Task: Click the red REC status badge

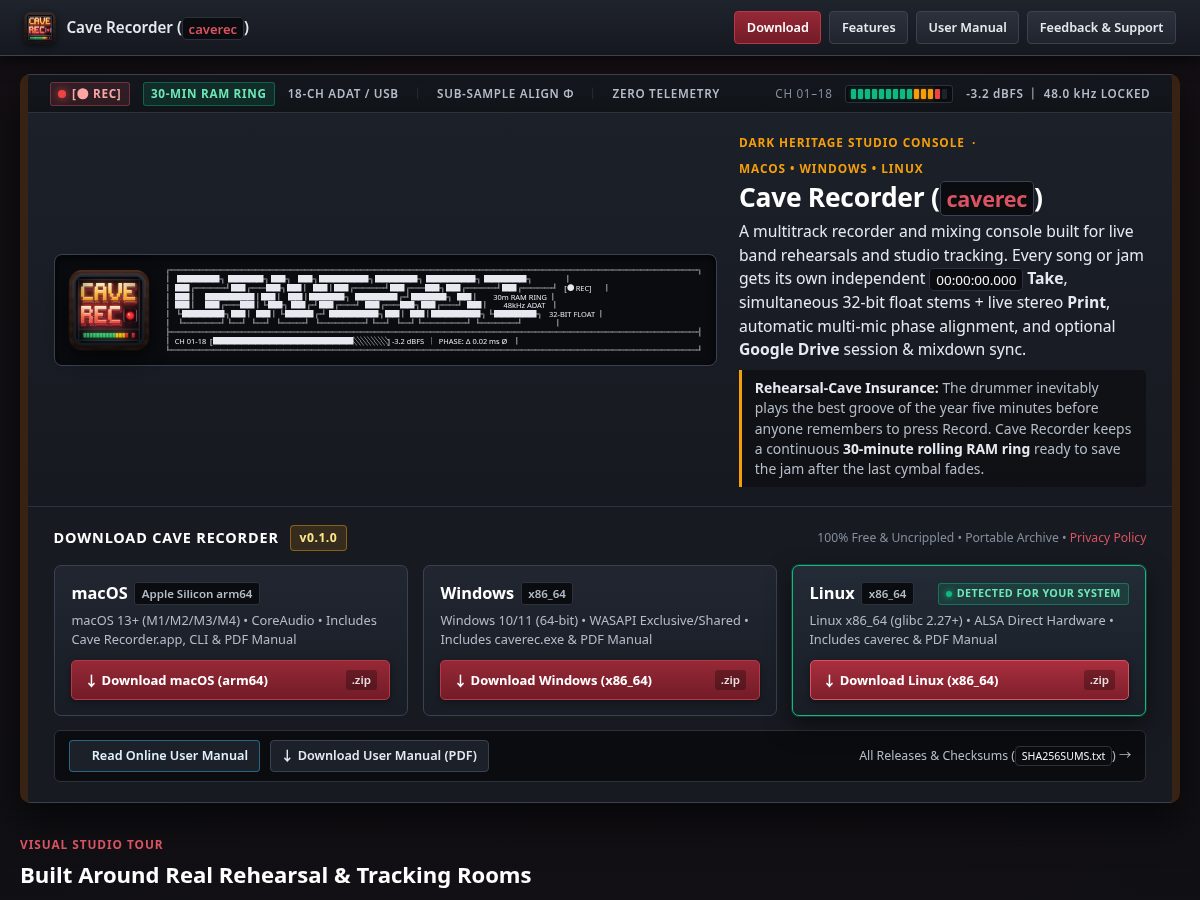Action: point(90,94)
